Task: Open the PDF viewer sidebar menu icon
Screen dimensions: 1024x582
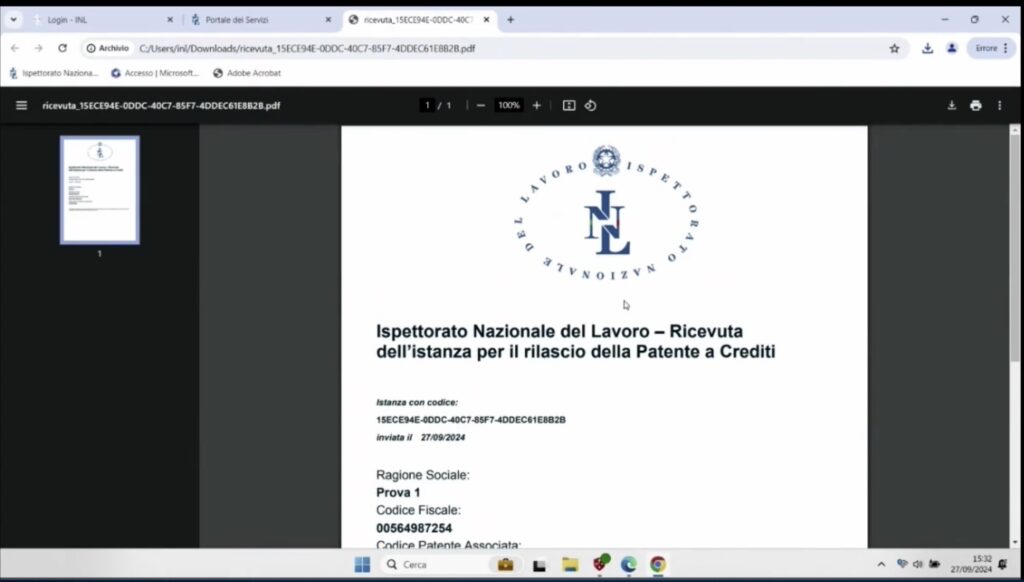Action: click(x=22, y=105)
